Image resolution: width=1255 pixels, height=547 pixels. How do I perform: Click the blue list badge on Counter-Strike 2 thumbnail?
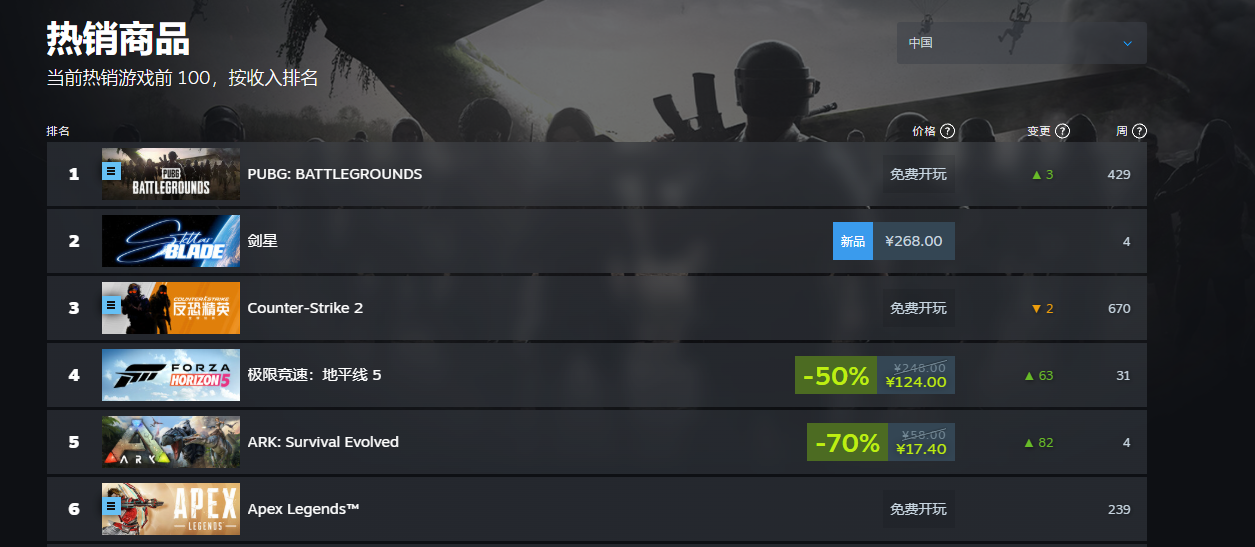tap(112, 304)
